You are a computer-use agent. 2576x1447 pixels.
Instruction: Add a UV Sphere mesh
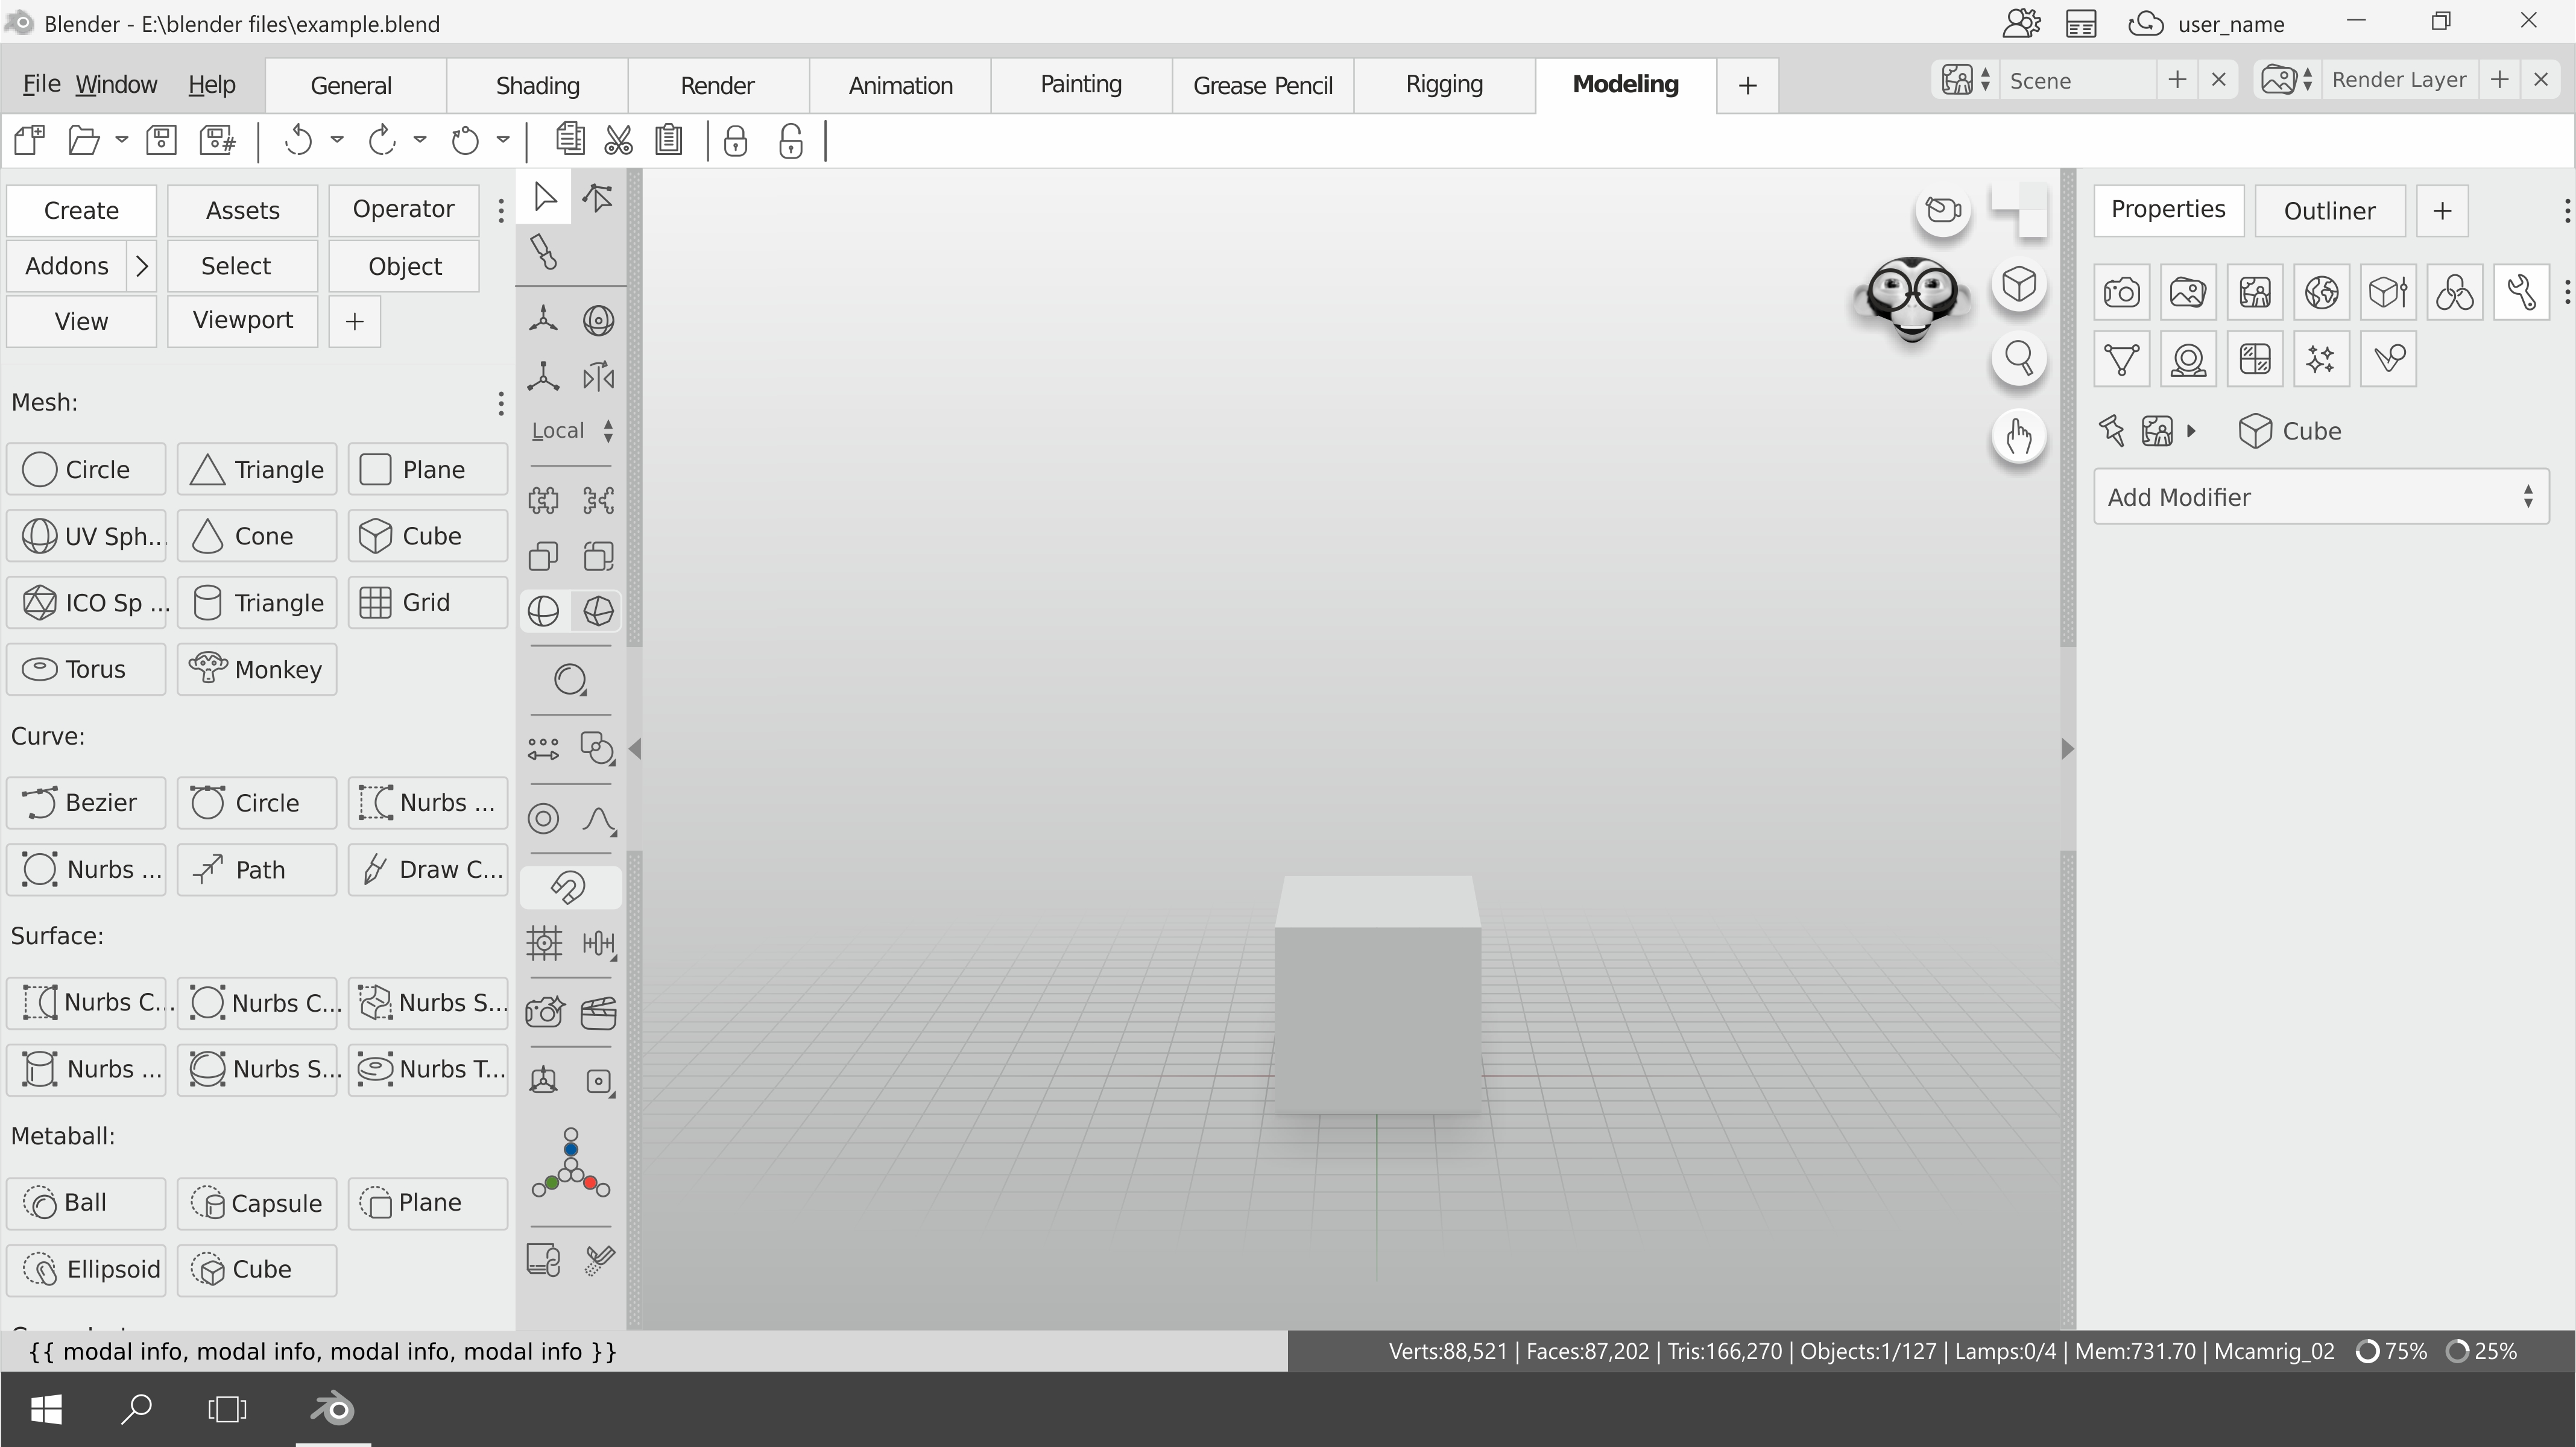[x=86, y=536]
